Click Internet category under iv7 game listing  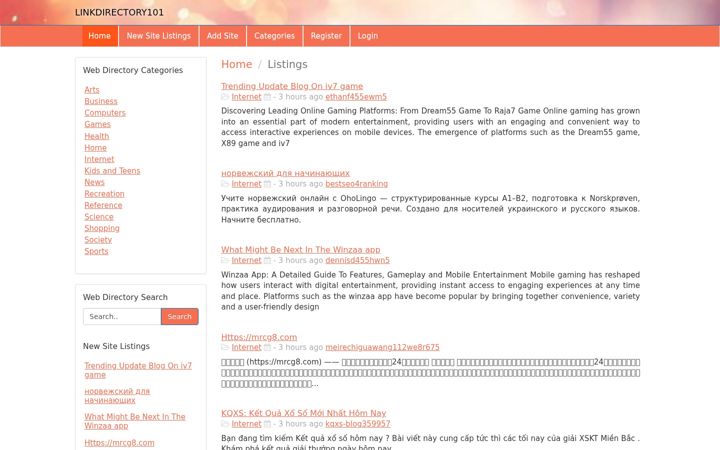pos(247,97)
